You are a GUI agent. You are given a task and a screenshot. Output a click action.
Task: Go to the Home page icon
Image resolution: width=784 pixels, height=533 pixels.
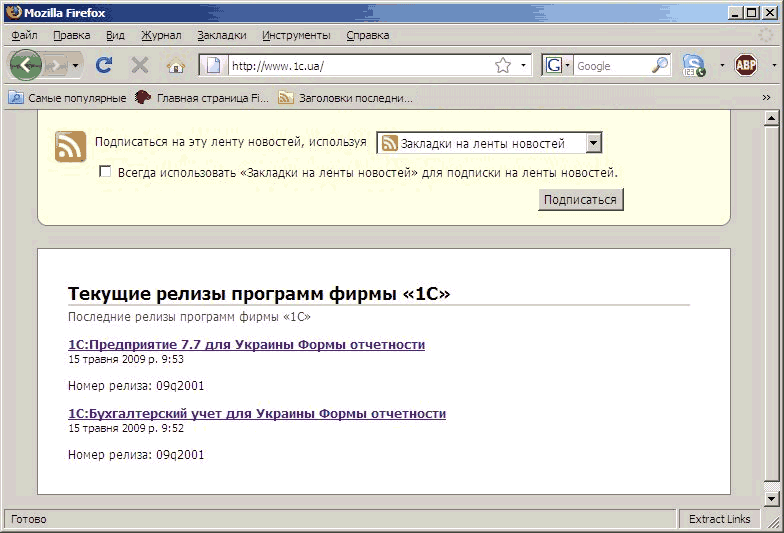(176, 66)
